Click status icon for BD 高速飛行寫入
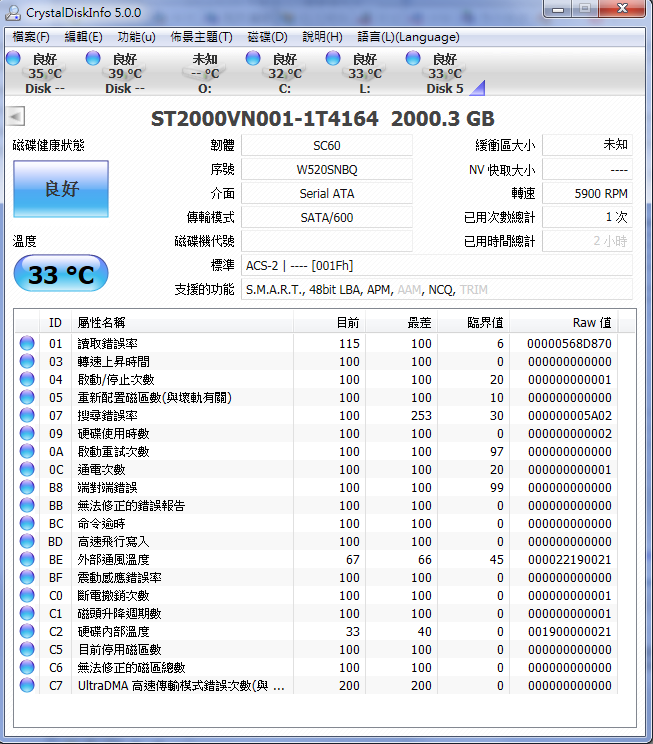The width and height of the screenshot is (653, 744). coord(27,541)
